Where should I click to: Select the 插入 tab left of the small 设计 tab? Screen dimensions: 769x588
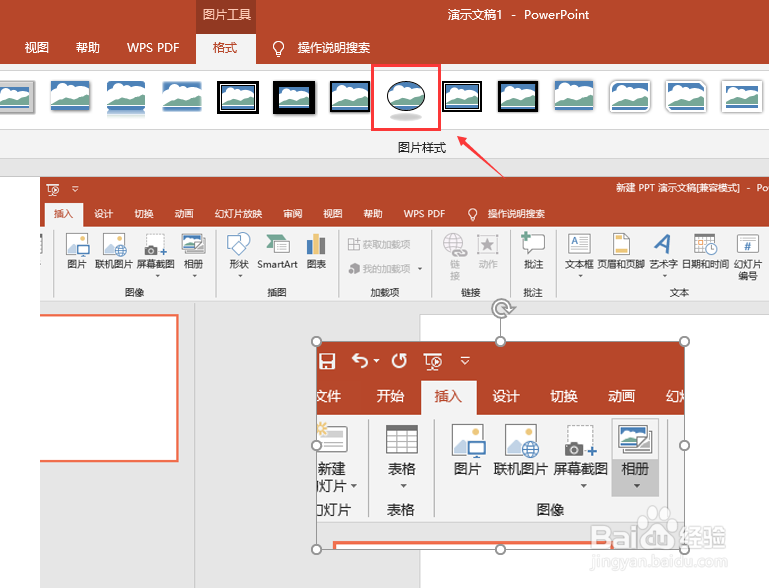(x=63, y=214)
